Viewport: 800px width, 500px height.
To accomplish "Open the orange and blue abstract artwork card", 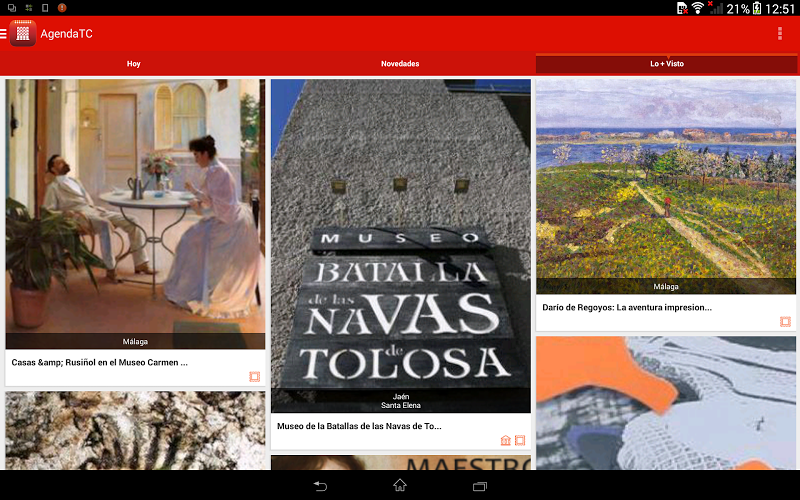I will pyautogui.click(x=666, y=403).
